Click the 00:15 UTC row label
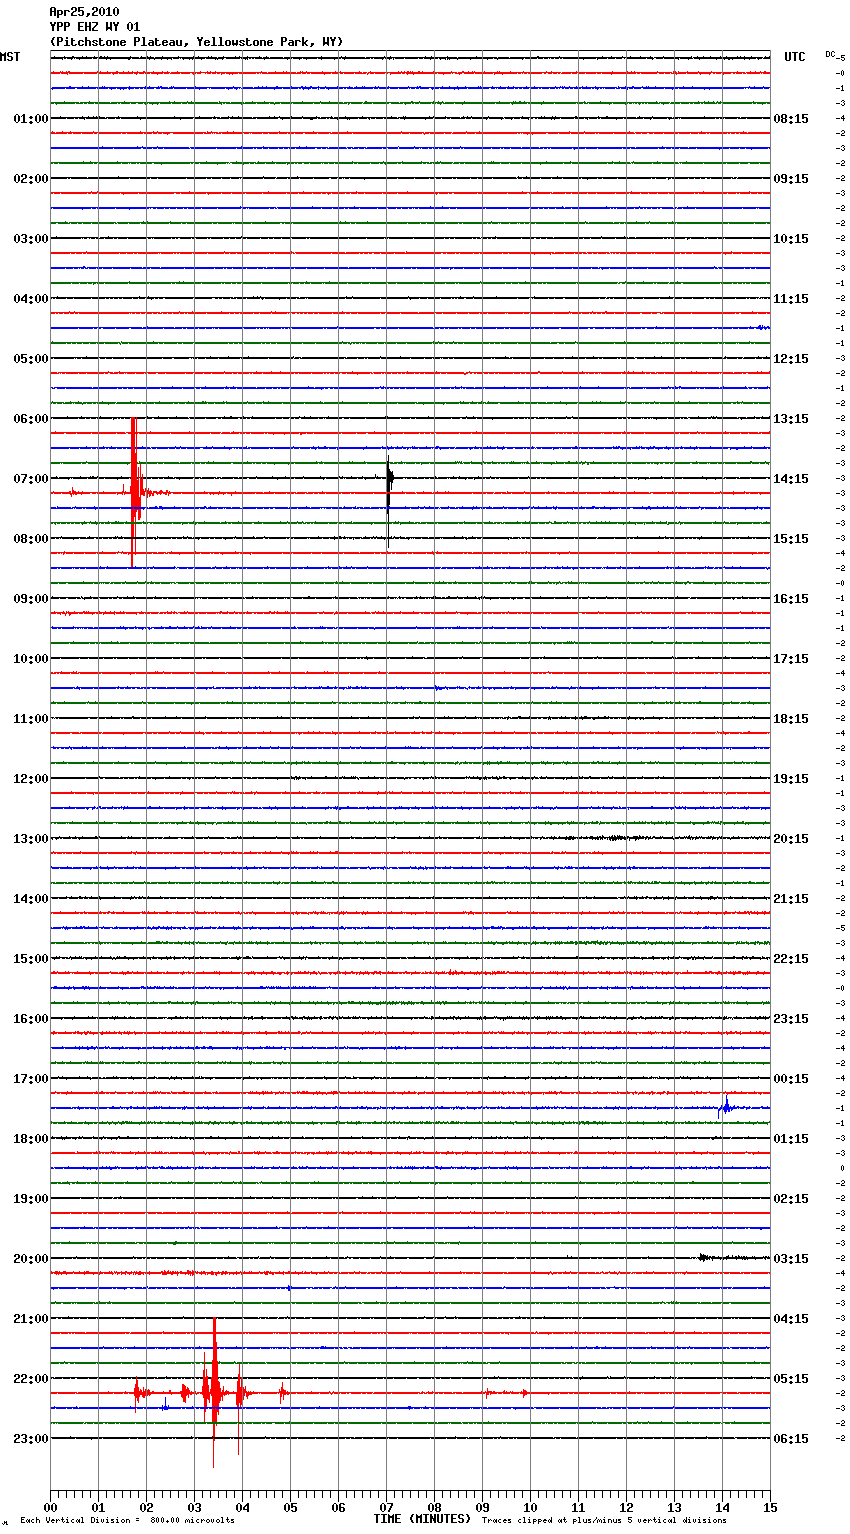This screenshot has height=1534, width=850. tap(791, 1079)
